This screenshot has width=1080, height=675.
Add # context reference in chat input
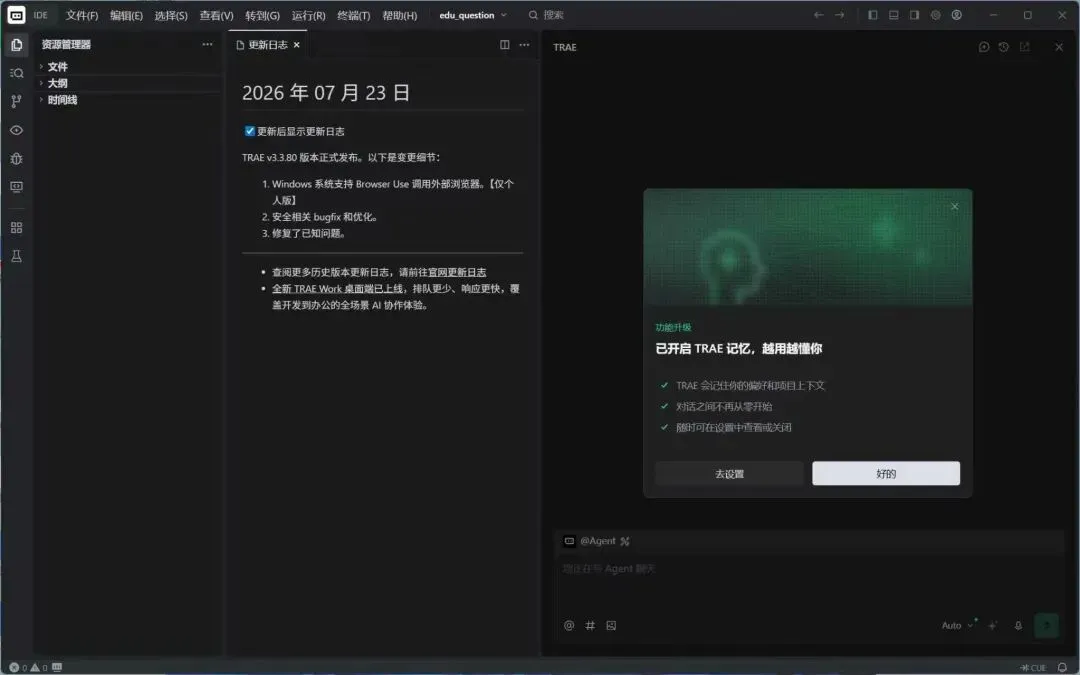(x=590, y=625)
